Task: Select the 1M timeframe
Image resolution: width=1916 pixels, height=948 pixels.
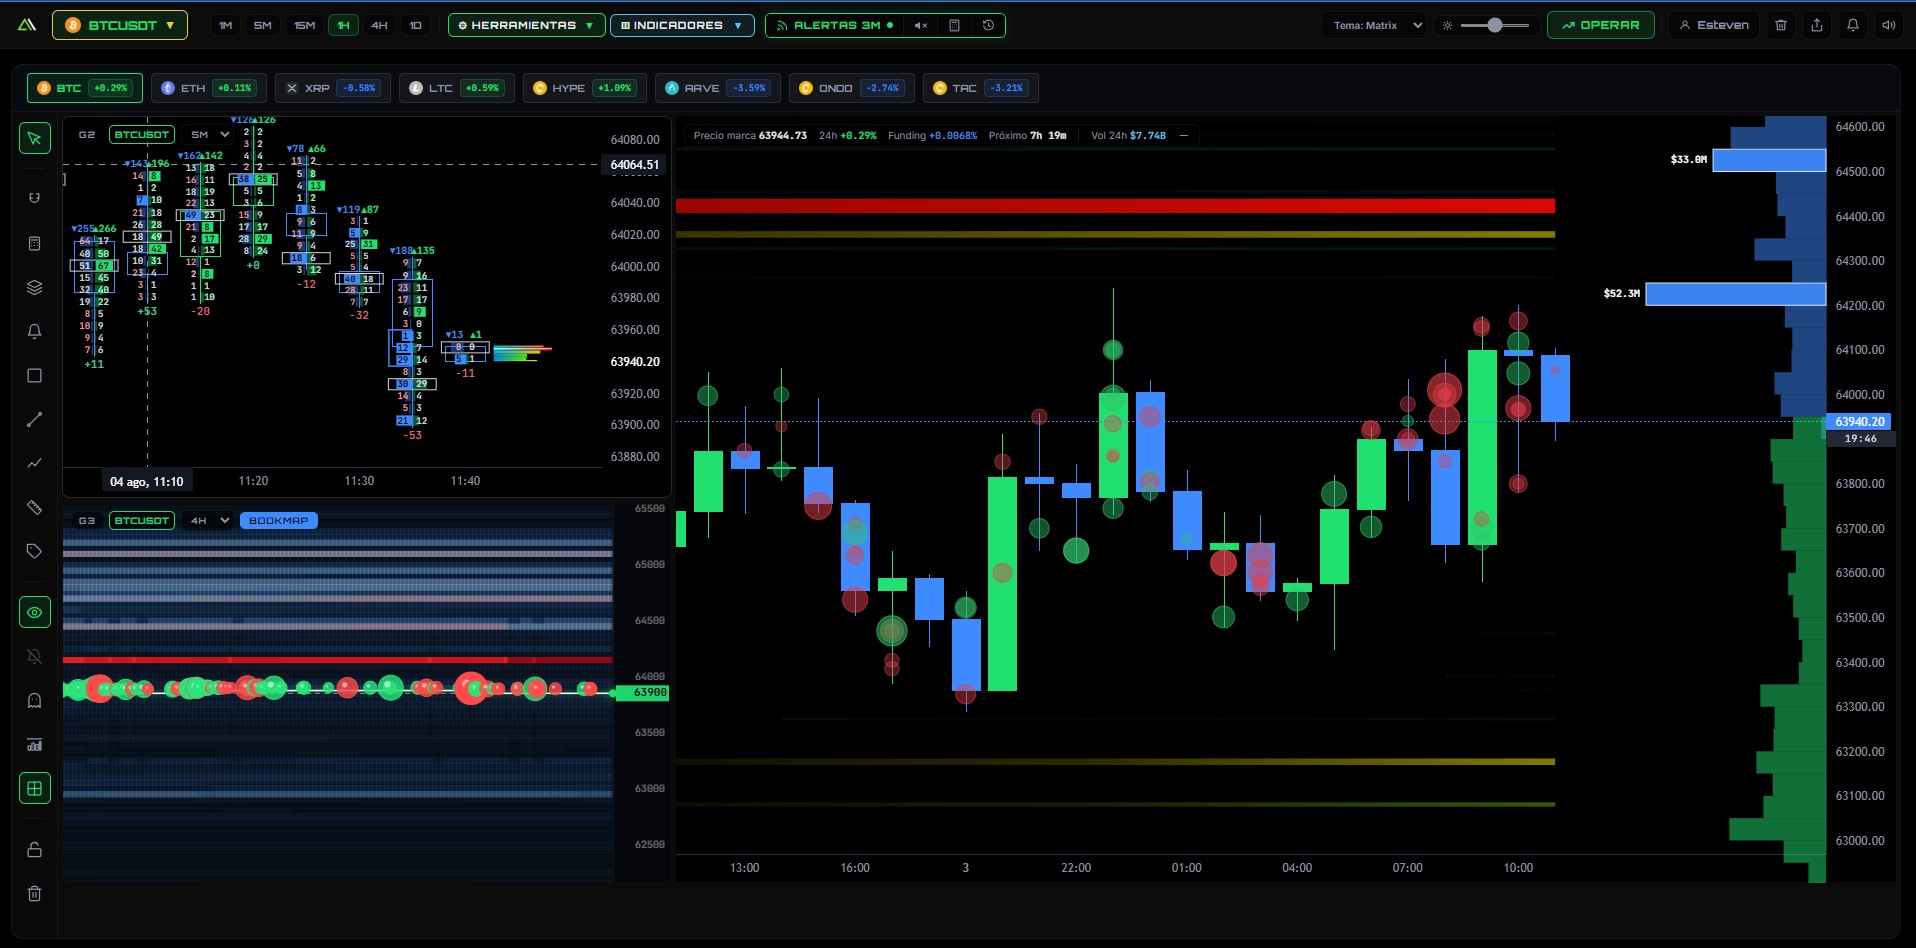Action: point(226,25)
